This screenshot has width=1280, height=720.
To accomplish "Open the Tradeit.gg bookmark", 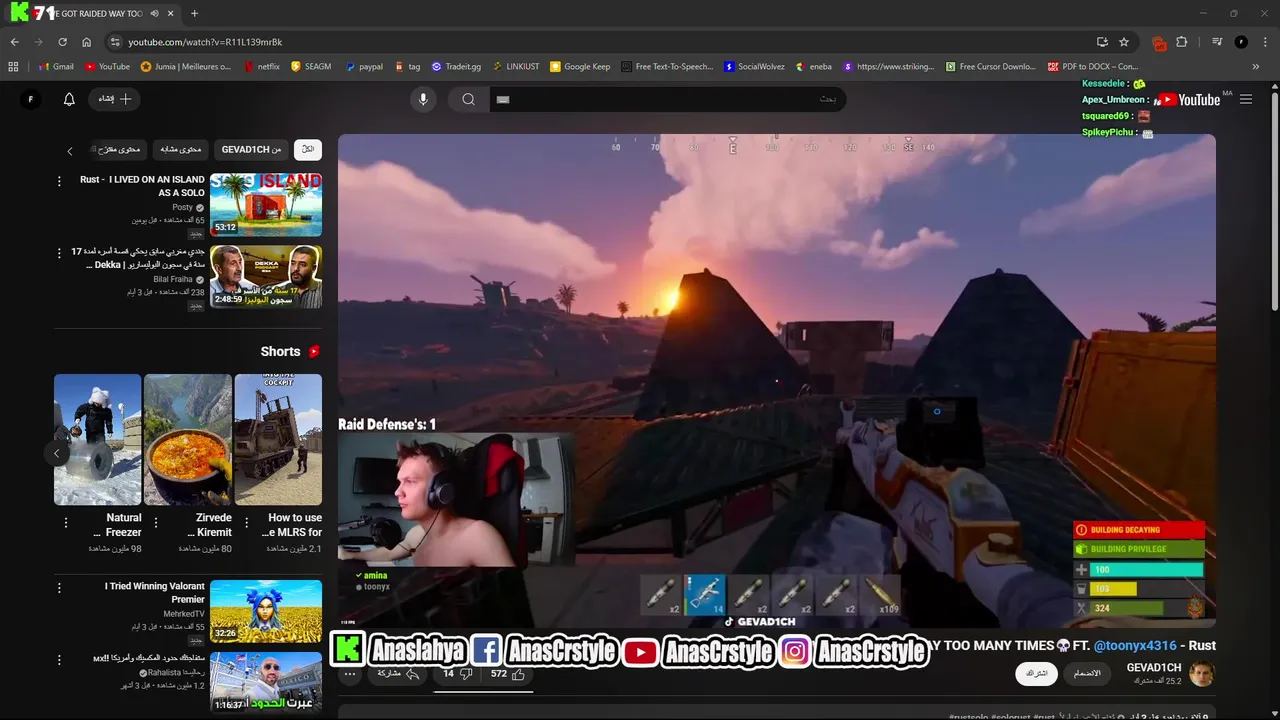I will tap(456, 67).
